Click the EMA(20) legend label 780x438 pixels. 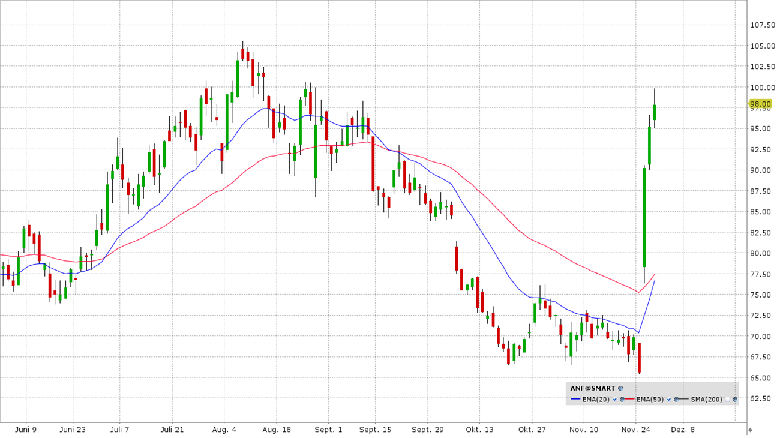(596, 399)
